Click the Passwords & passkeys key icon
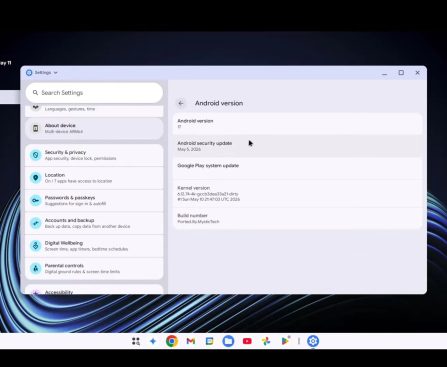The width and height of the screenshot is (447, 367). [35, 200]
